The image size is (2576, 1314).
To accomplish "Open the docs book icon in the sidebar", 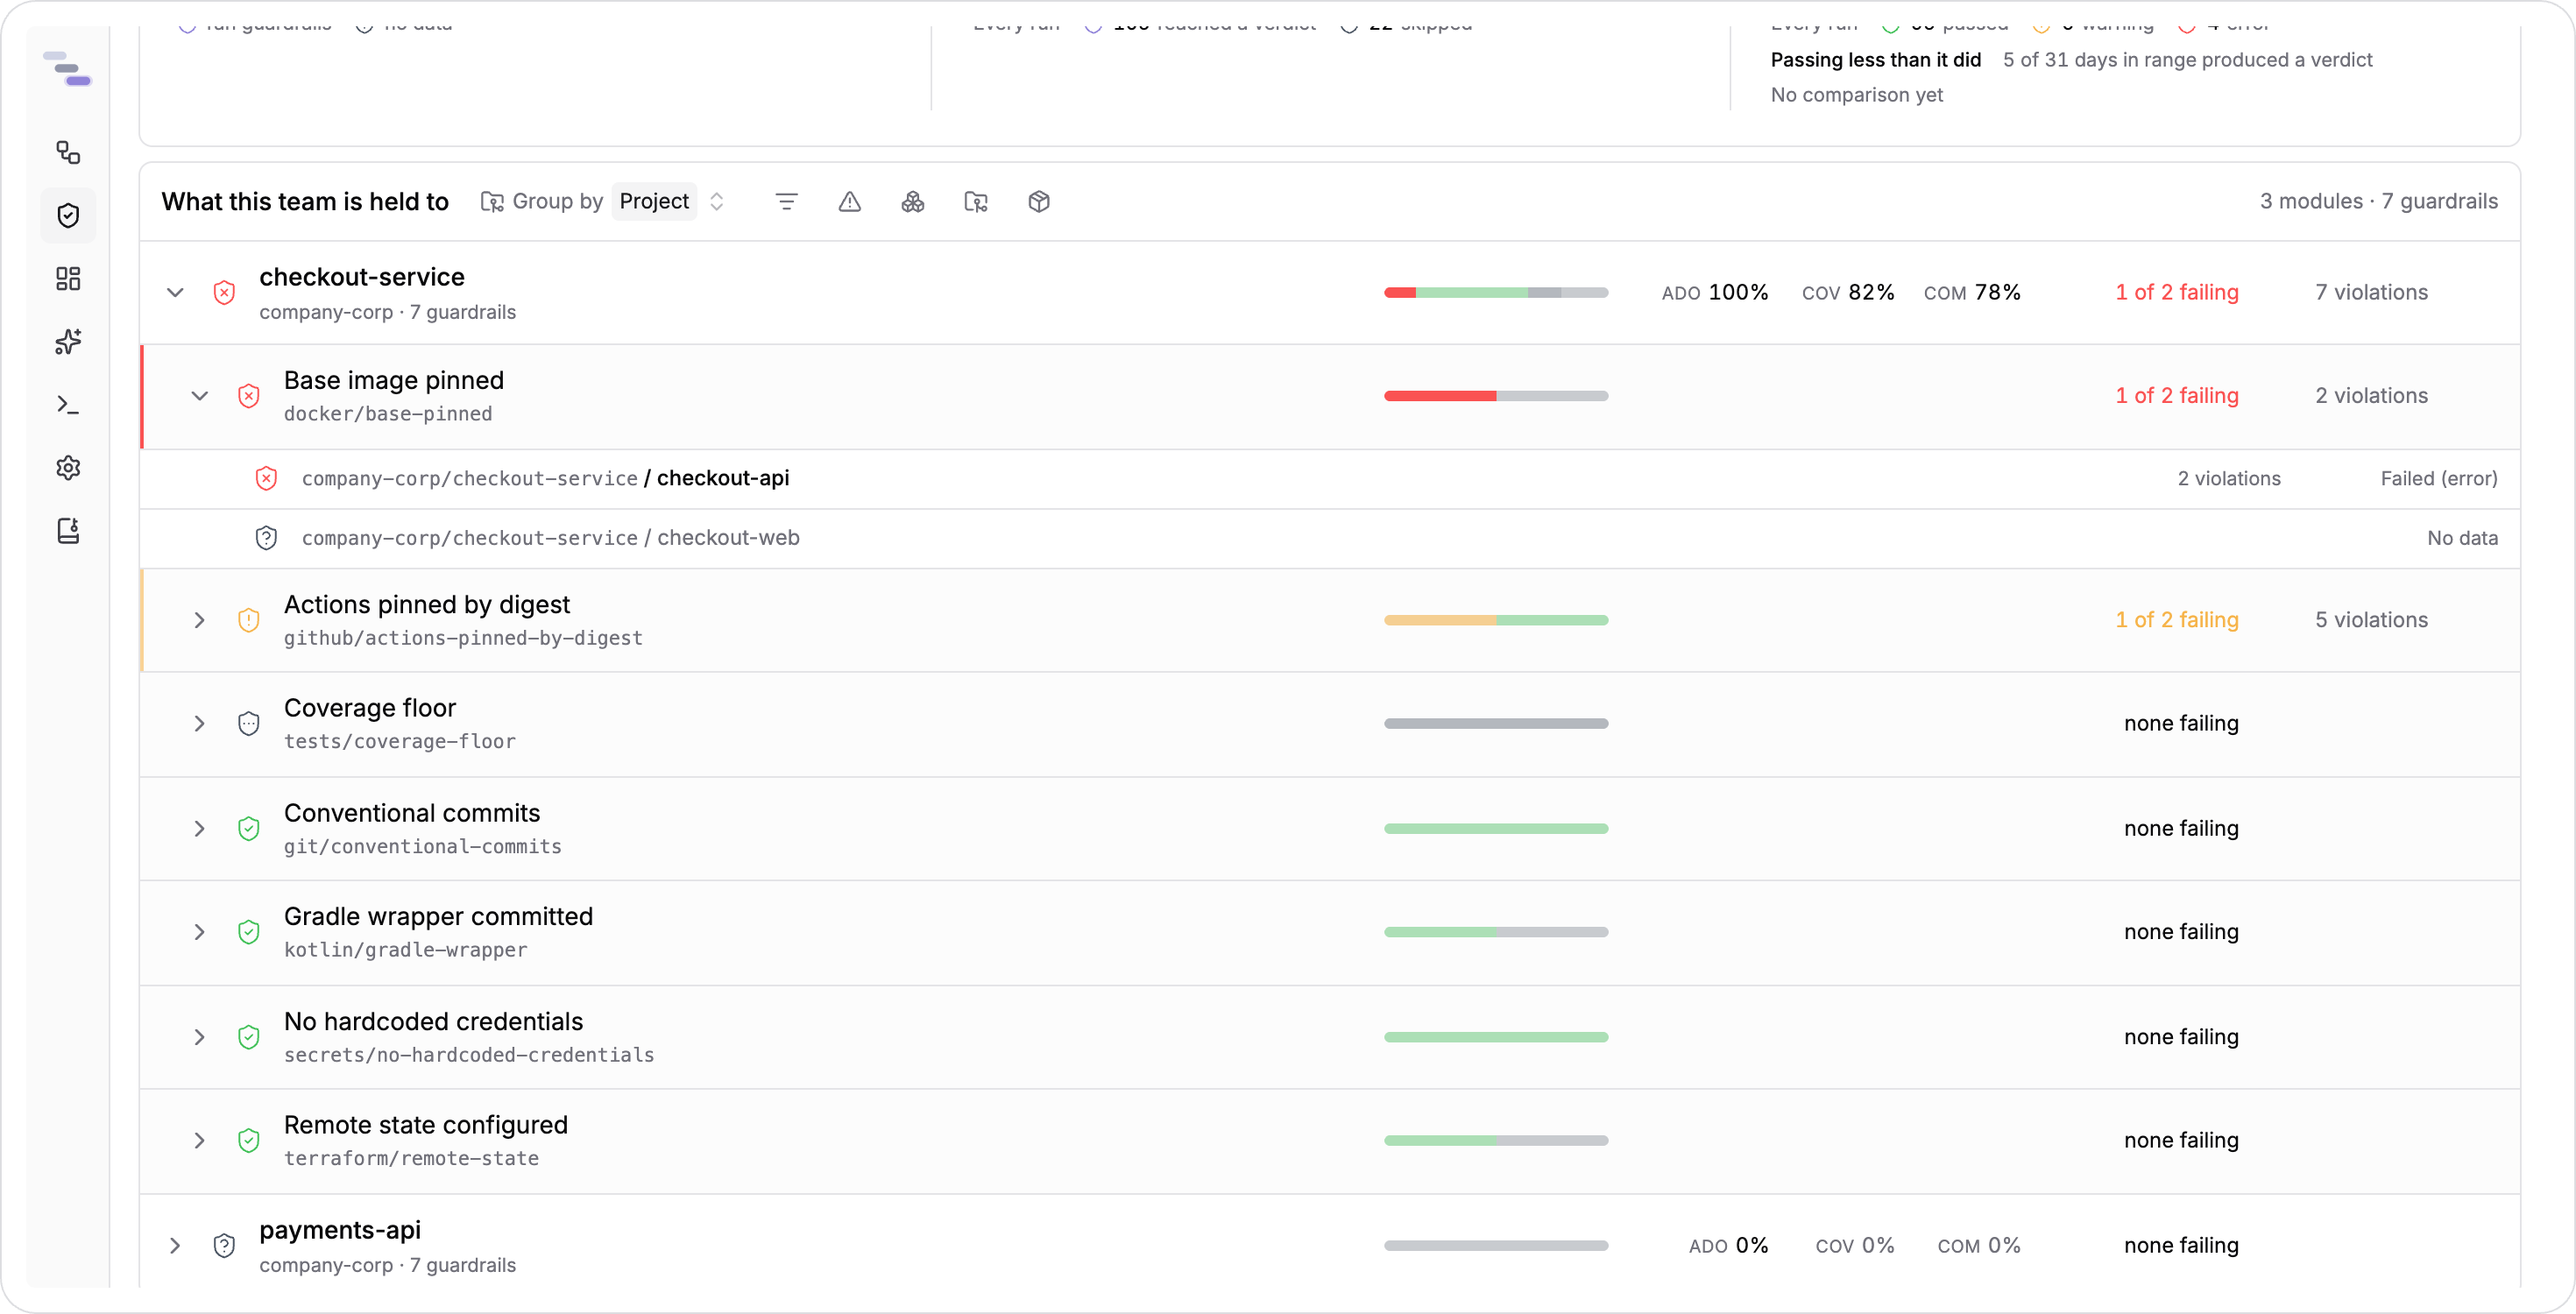I will click(x=68, y=530).
